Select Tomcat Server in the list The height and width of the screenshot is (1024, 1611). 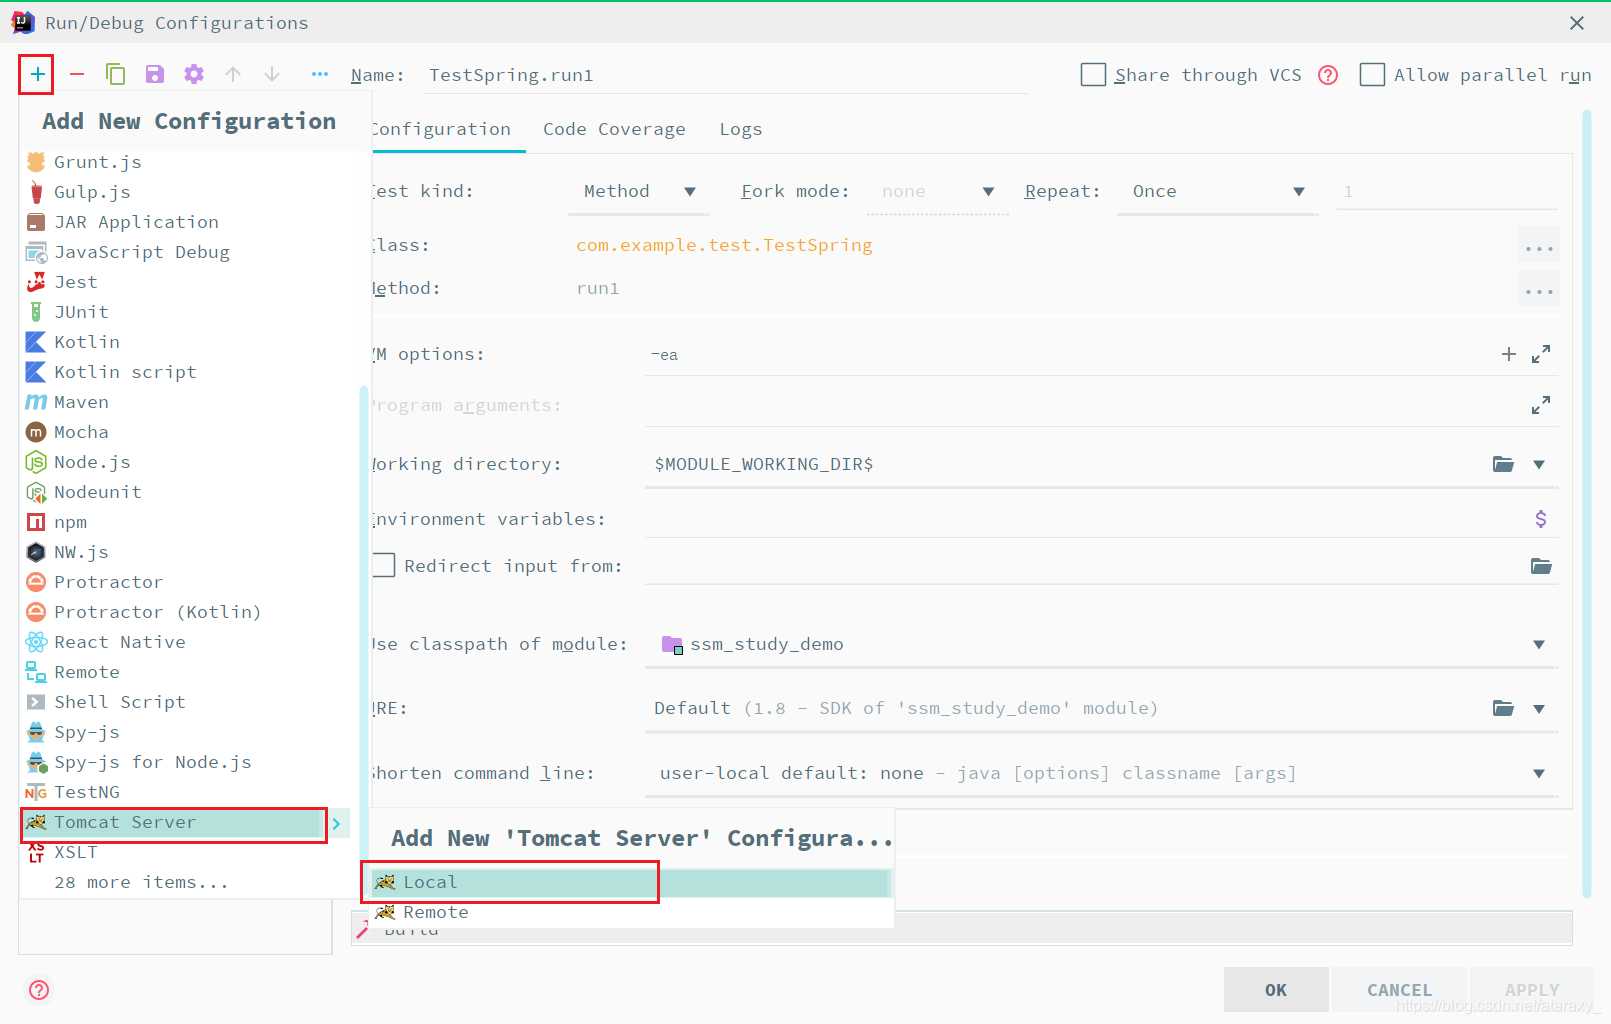174,822
